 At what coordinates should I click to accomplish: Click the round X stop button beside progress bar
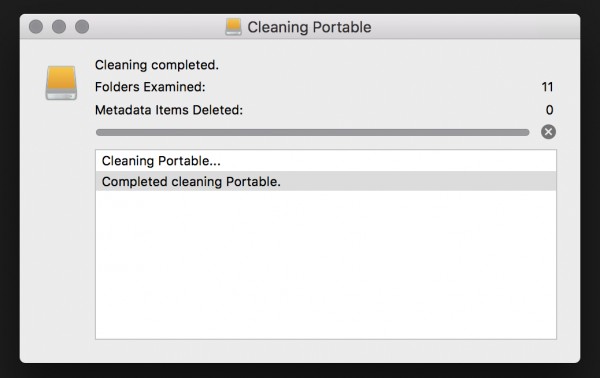548,132
